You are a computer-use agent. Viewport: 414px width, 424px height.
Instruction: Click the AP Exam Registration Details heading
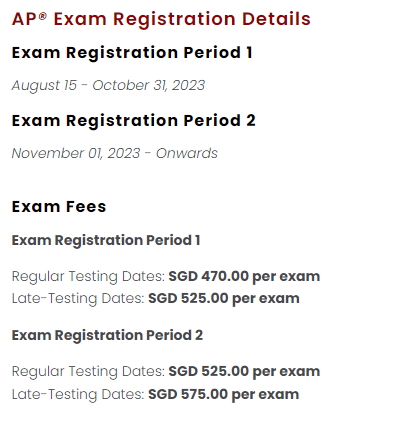[x=161, y=19]
